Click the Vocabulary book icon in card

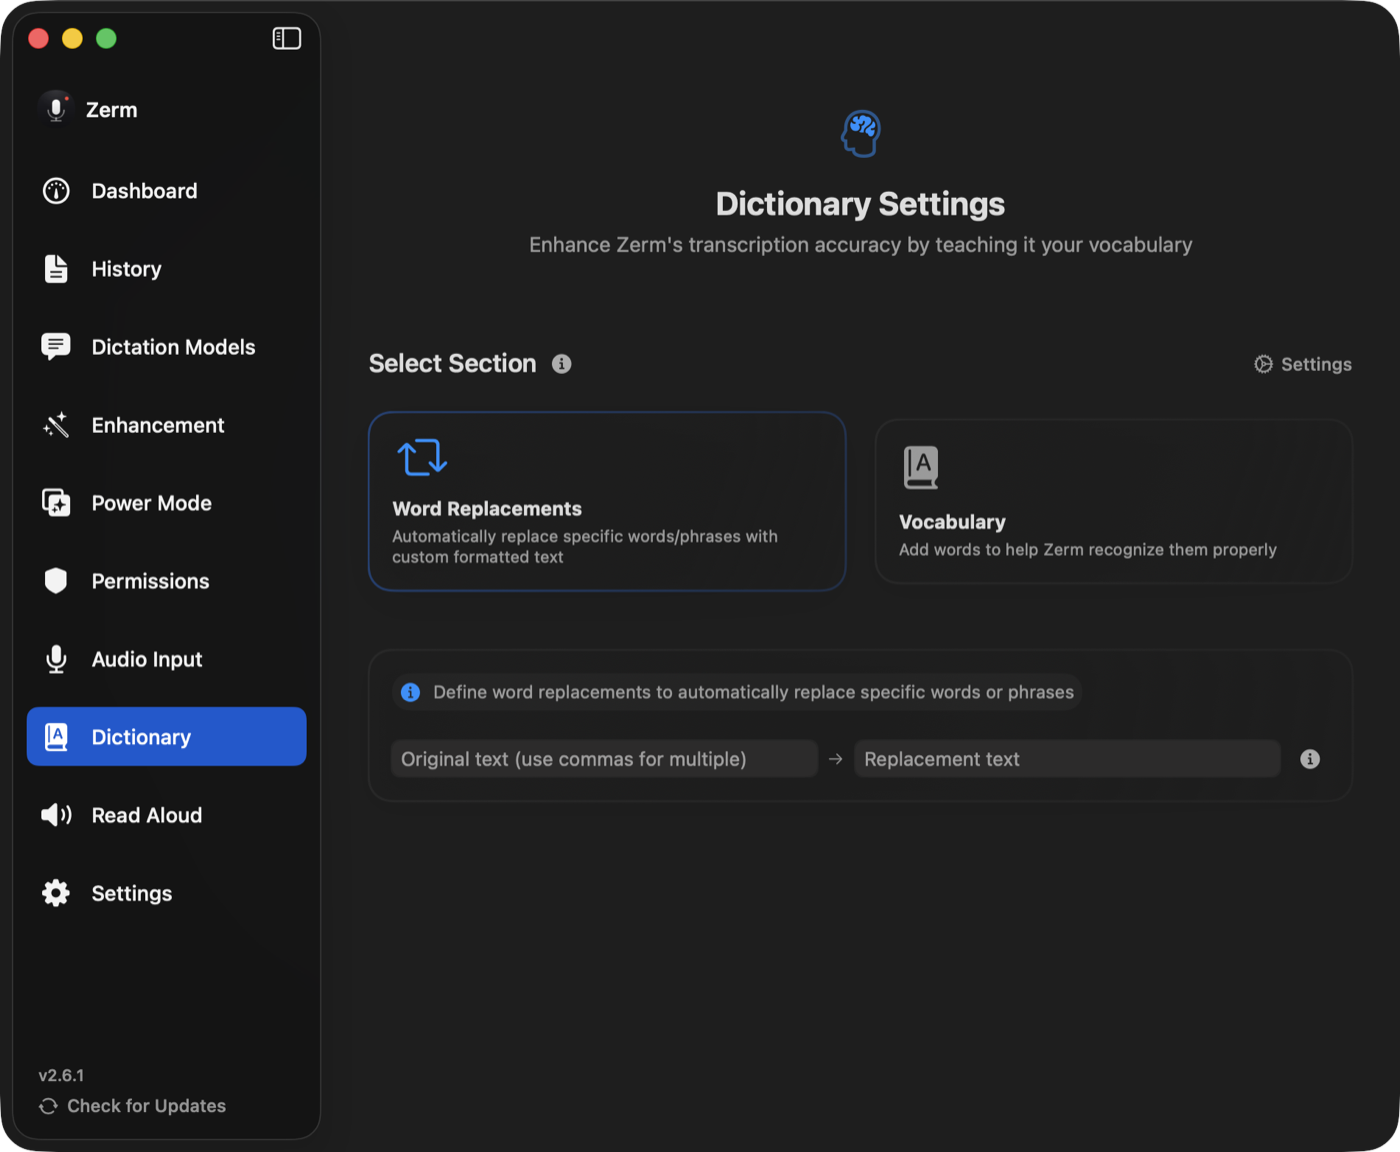[x=921, y=467]
